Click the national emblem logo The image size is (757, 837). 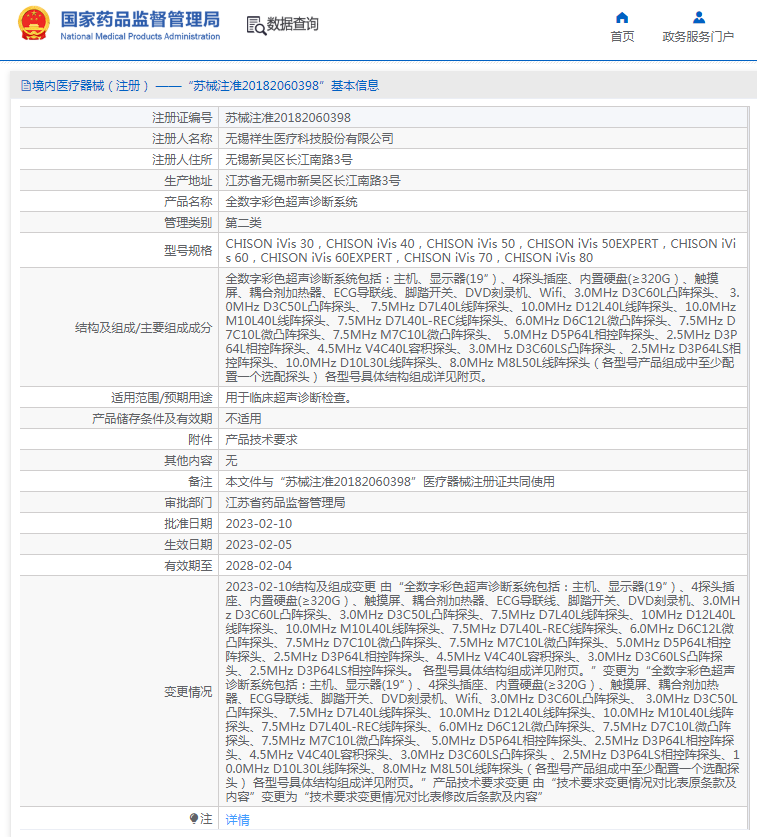pos(33,24)
